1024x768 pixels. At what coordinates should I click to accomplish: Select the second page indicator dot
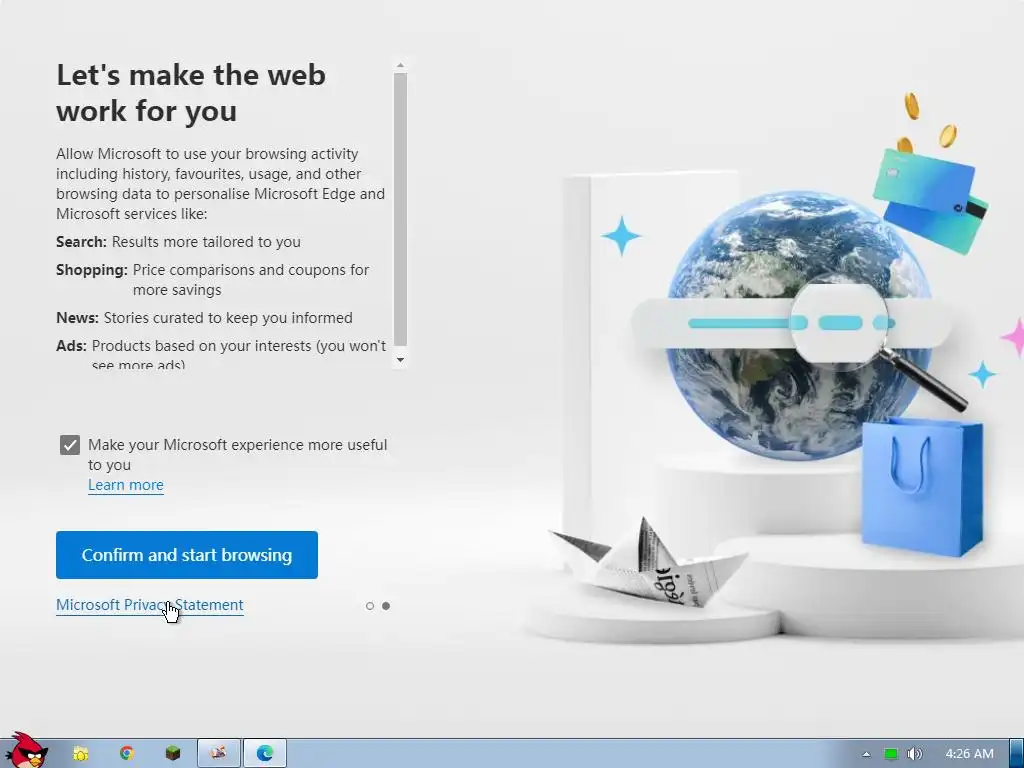pos(386,606)
